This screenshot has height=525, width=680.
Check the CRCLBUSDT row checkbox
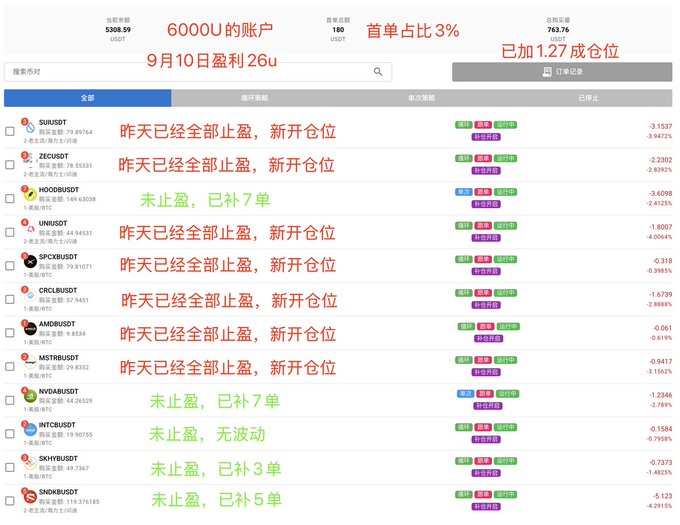click(x=10, y=300)
